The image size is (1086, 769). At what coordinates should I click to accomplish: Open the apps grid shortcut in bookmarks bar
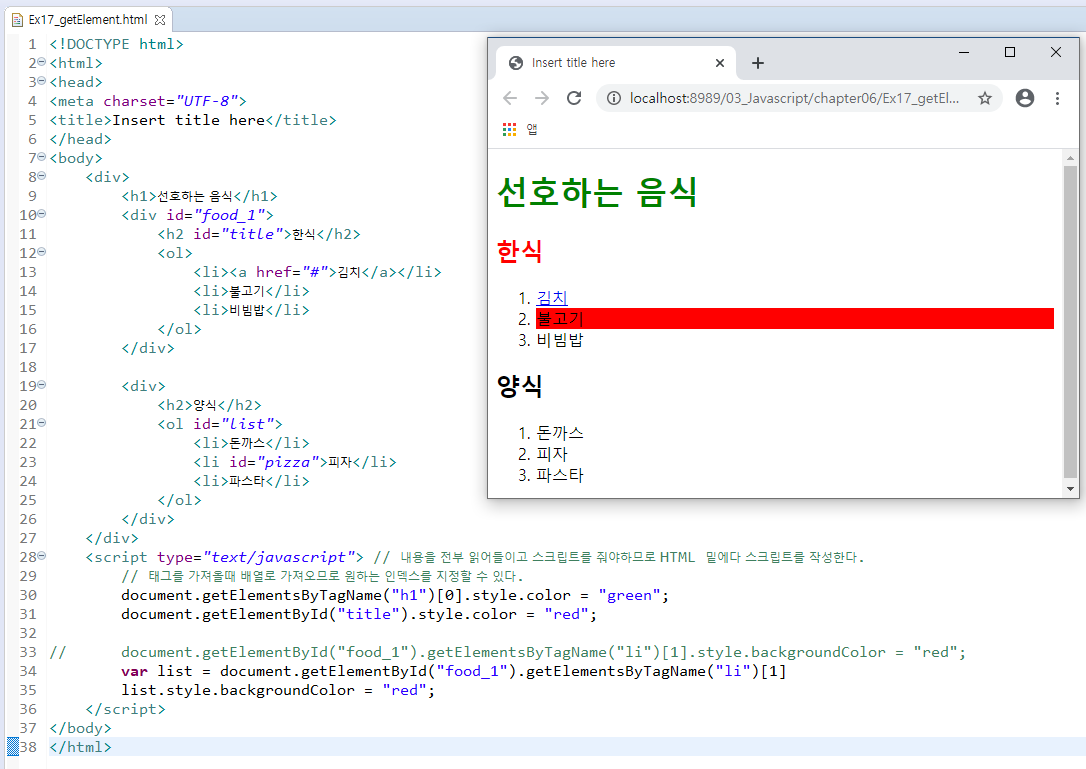[x=510, y=130]
